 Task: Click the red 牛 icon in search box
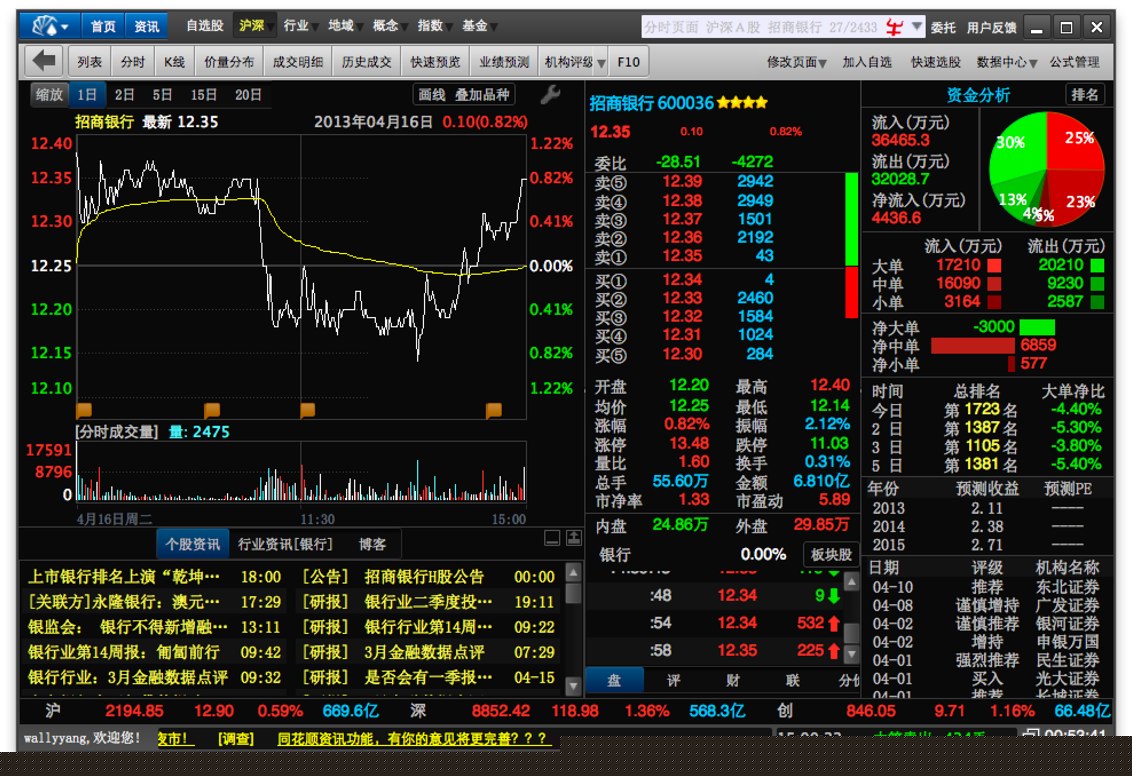coord(897,27)
